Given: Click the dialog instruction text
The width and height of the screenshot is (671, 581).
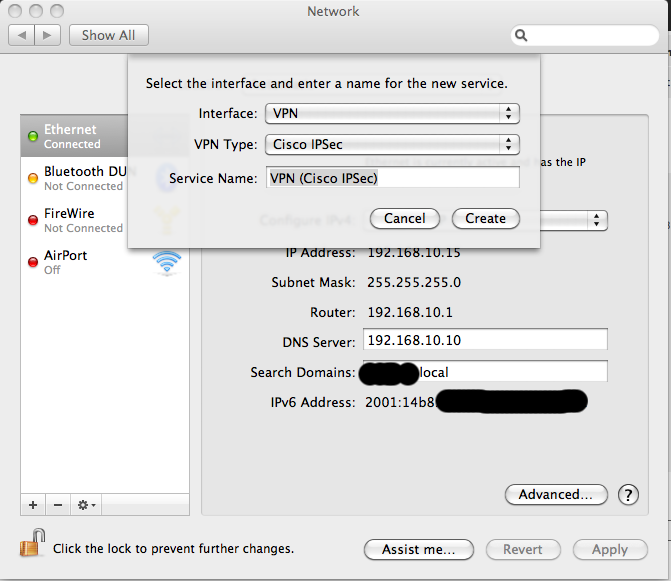Looking at the screenshot, I should pos(327,83).
